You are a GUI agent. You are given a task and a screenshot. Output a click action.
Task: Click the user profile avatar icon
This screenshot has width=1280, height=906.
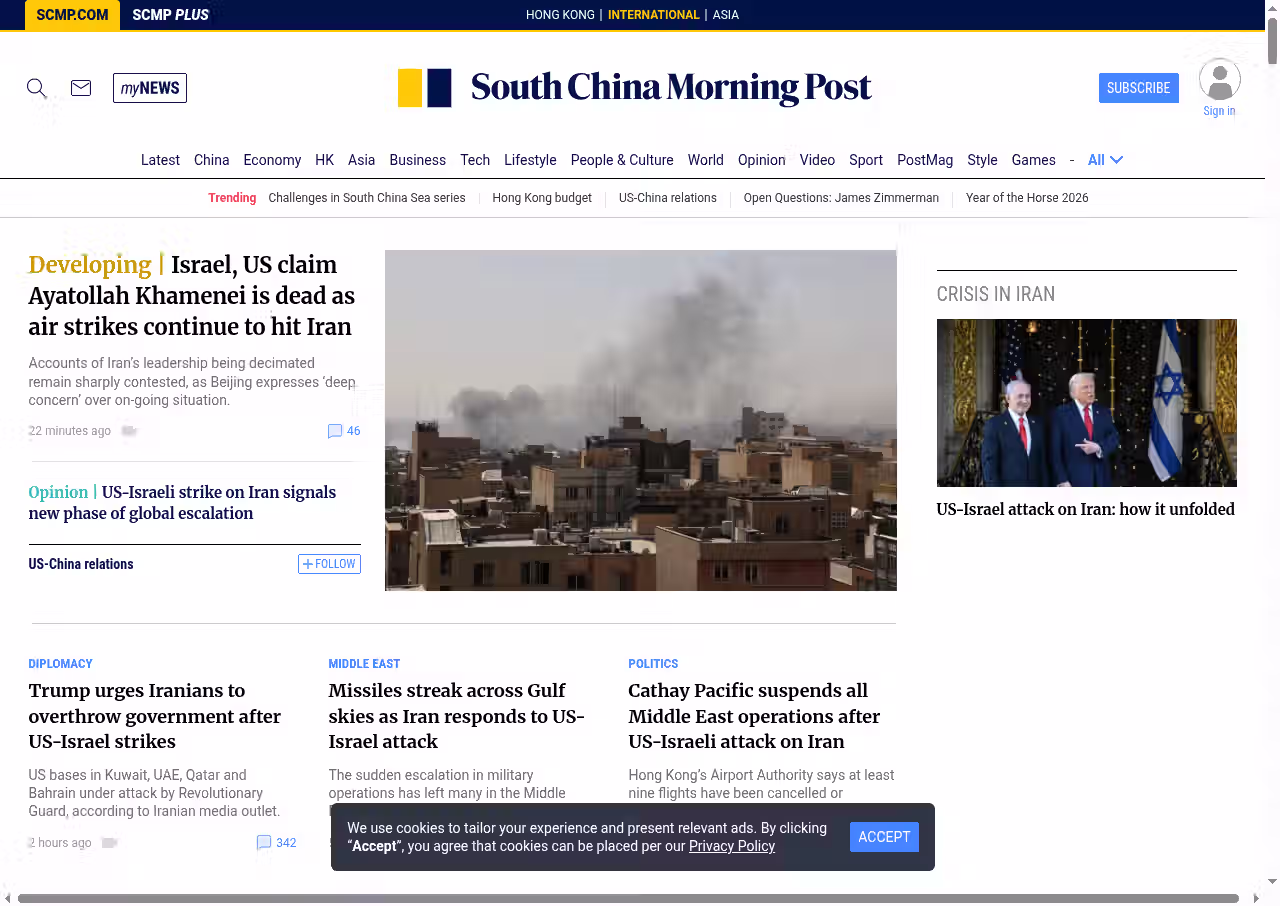(x=1219, y=80)
